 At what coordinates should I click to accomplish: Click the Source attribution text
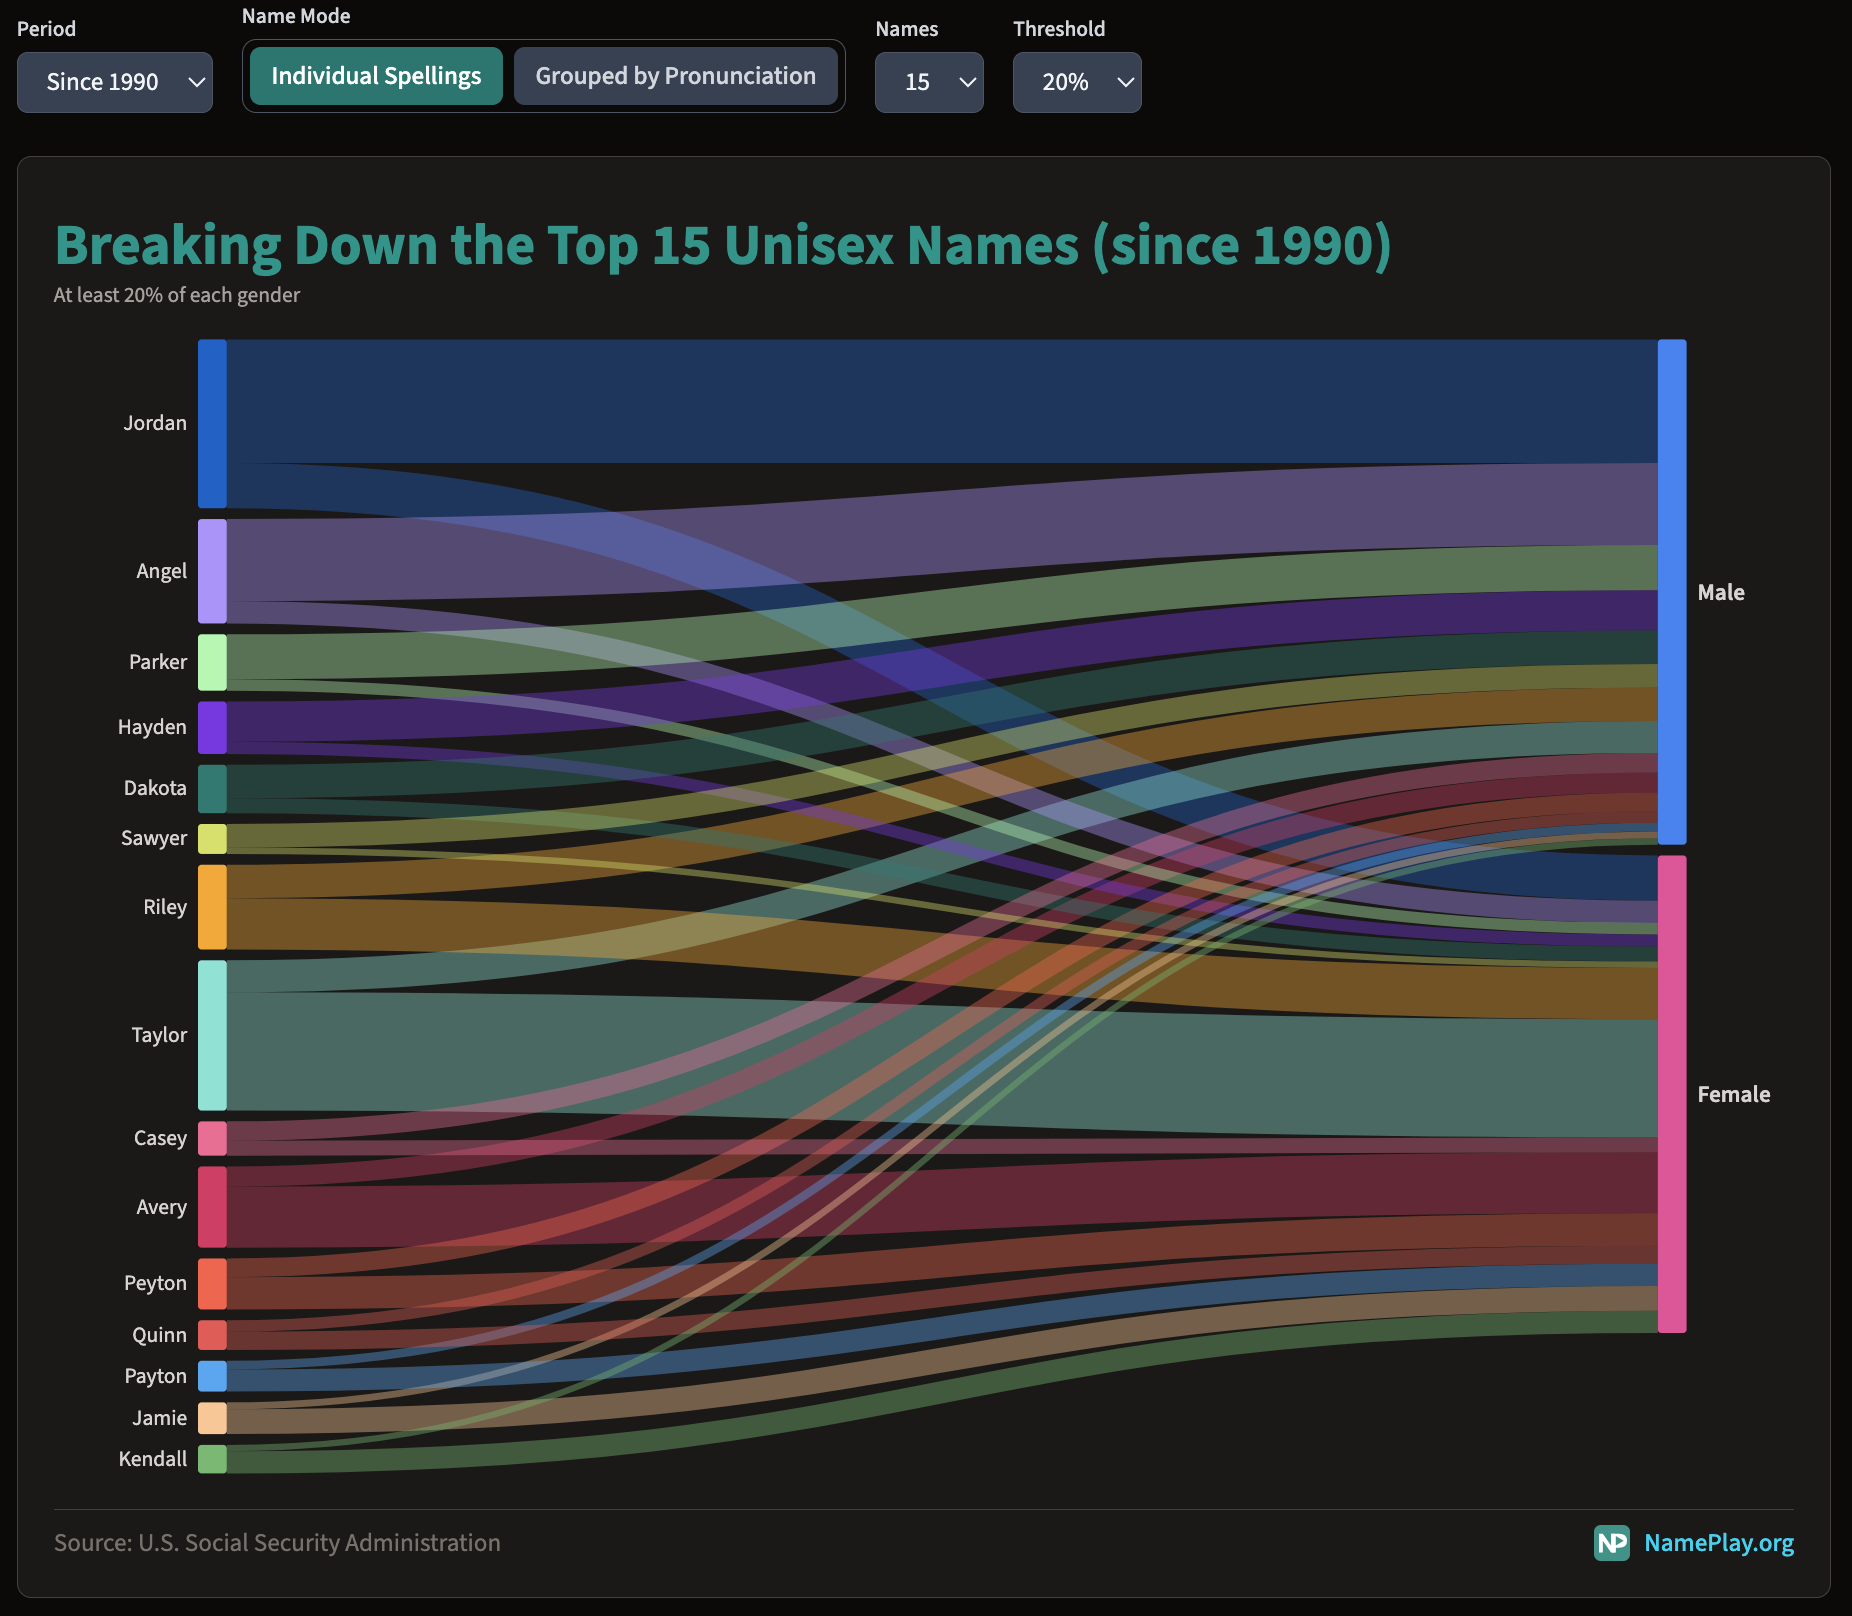click(x=277, y=1542)
